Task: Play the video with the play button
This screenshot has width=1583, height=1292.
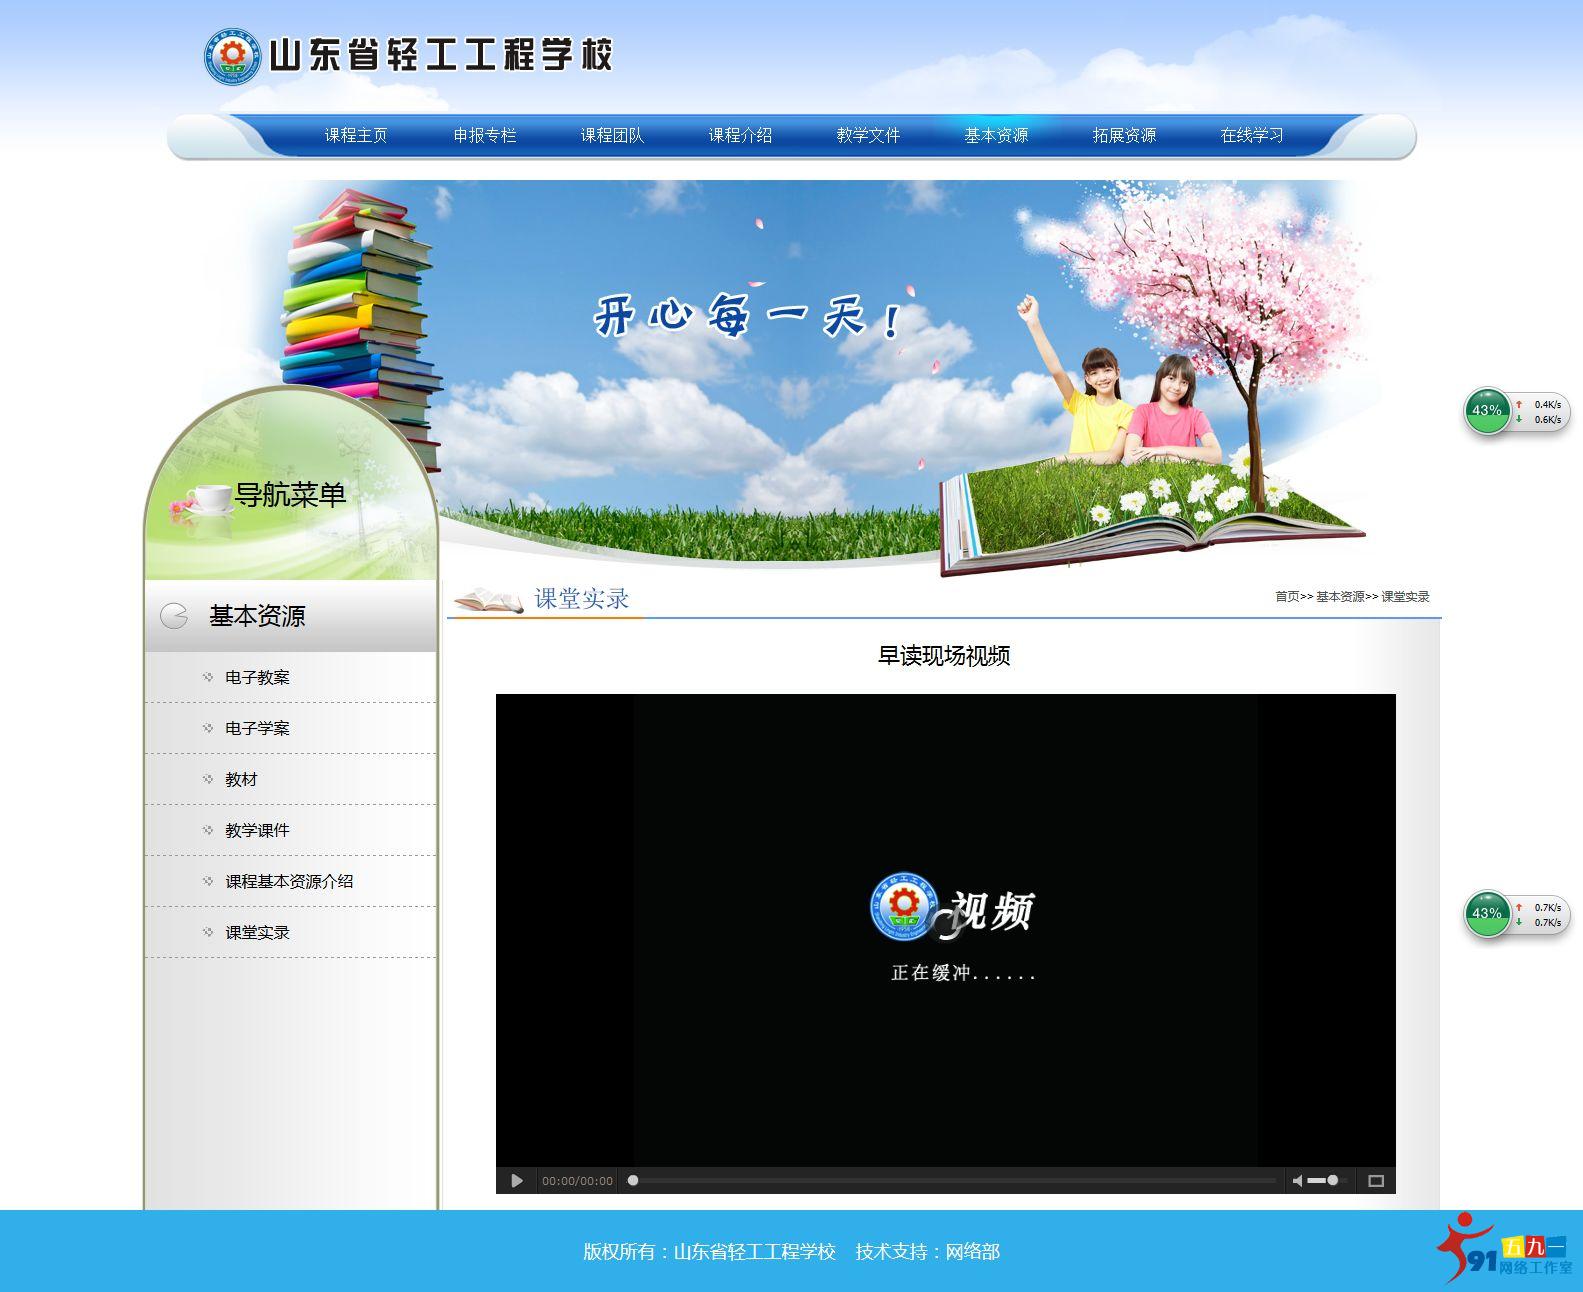Action: [516, 1181]
